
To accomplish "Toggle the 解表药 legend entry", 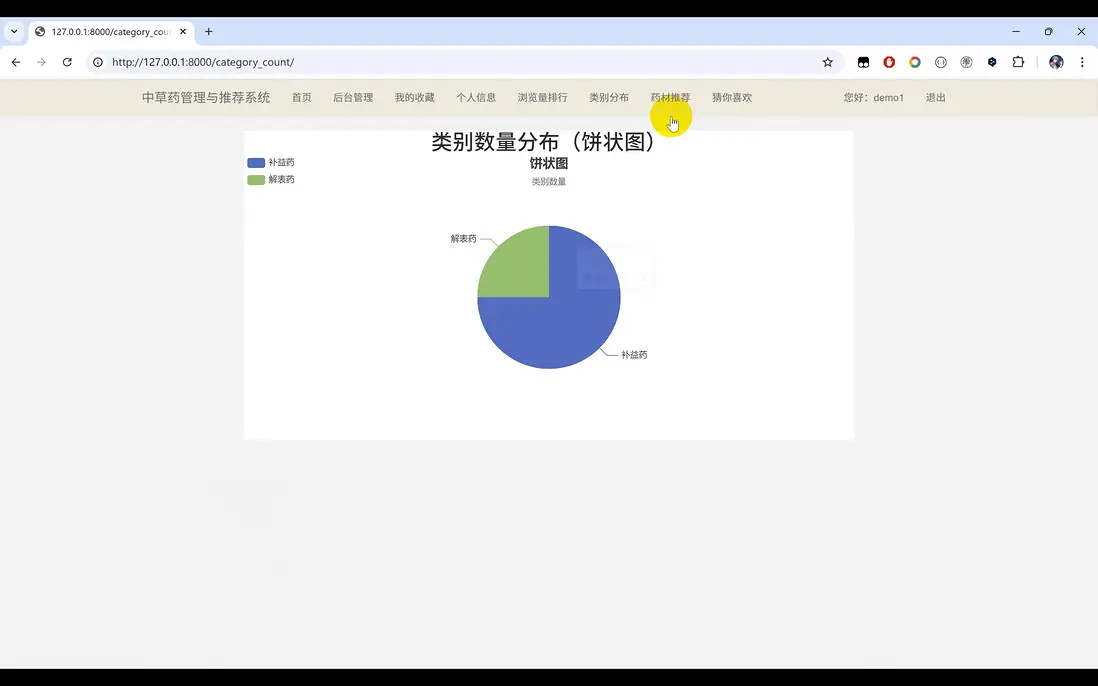I will [x=271, y=180].
